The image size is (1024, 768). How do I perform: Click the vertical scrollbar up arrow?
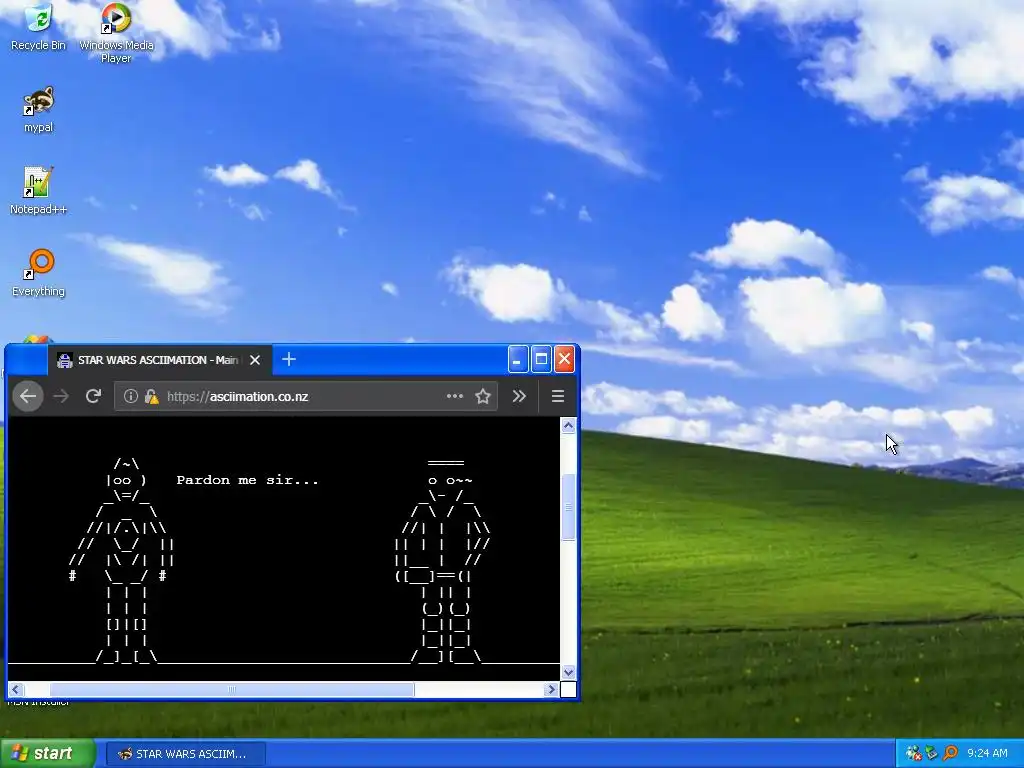click(568, 426)
